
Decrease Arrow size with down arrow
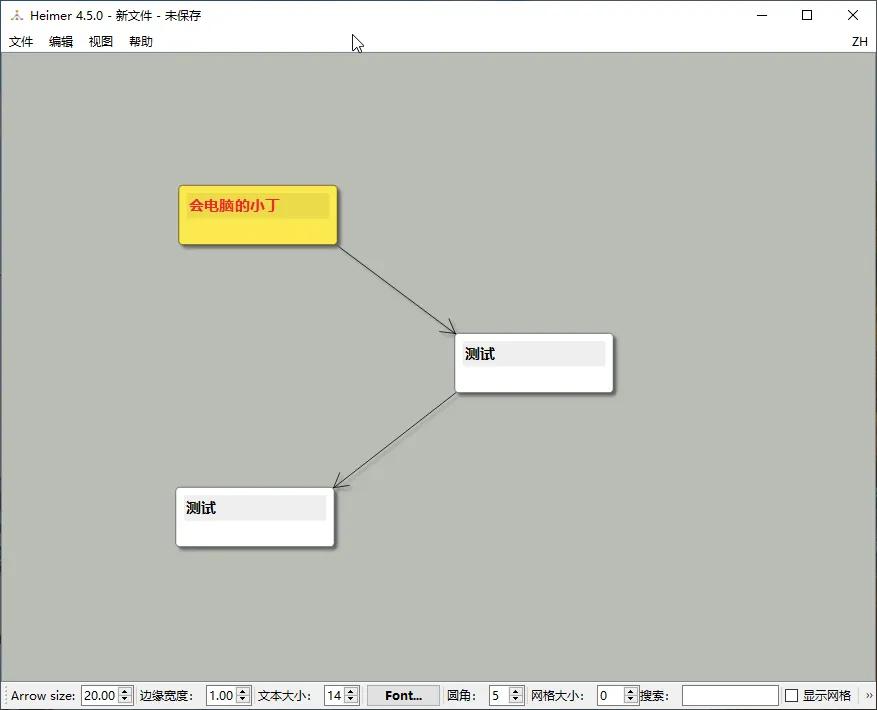(125, 700)
